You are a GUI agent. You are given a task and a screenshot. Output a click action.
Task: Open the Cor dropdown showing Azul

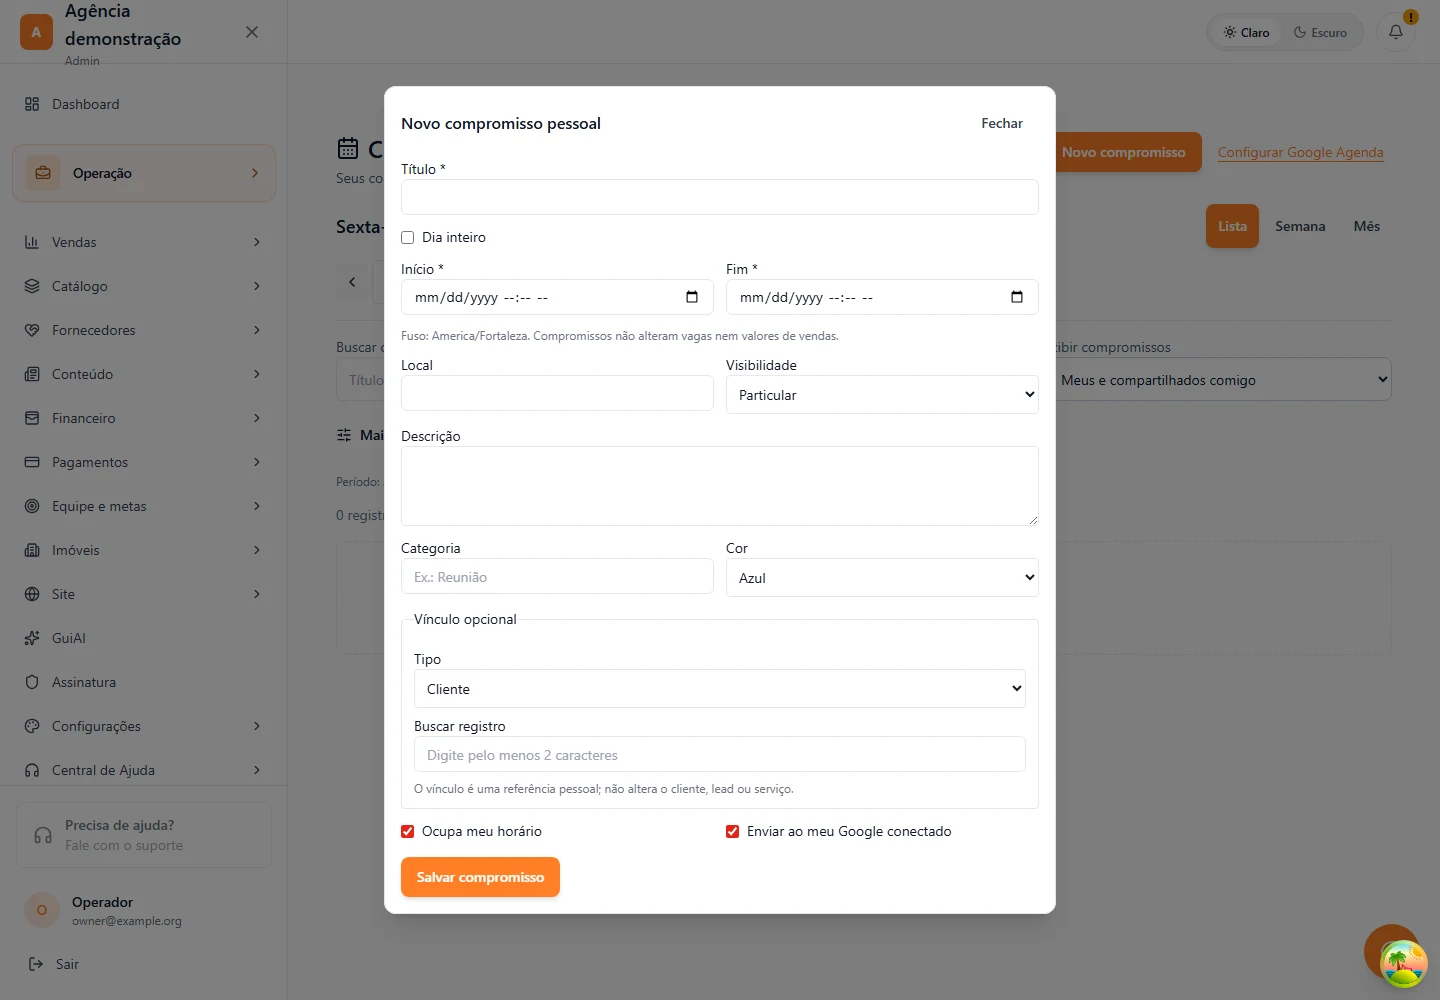882,578
